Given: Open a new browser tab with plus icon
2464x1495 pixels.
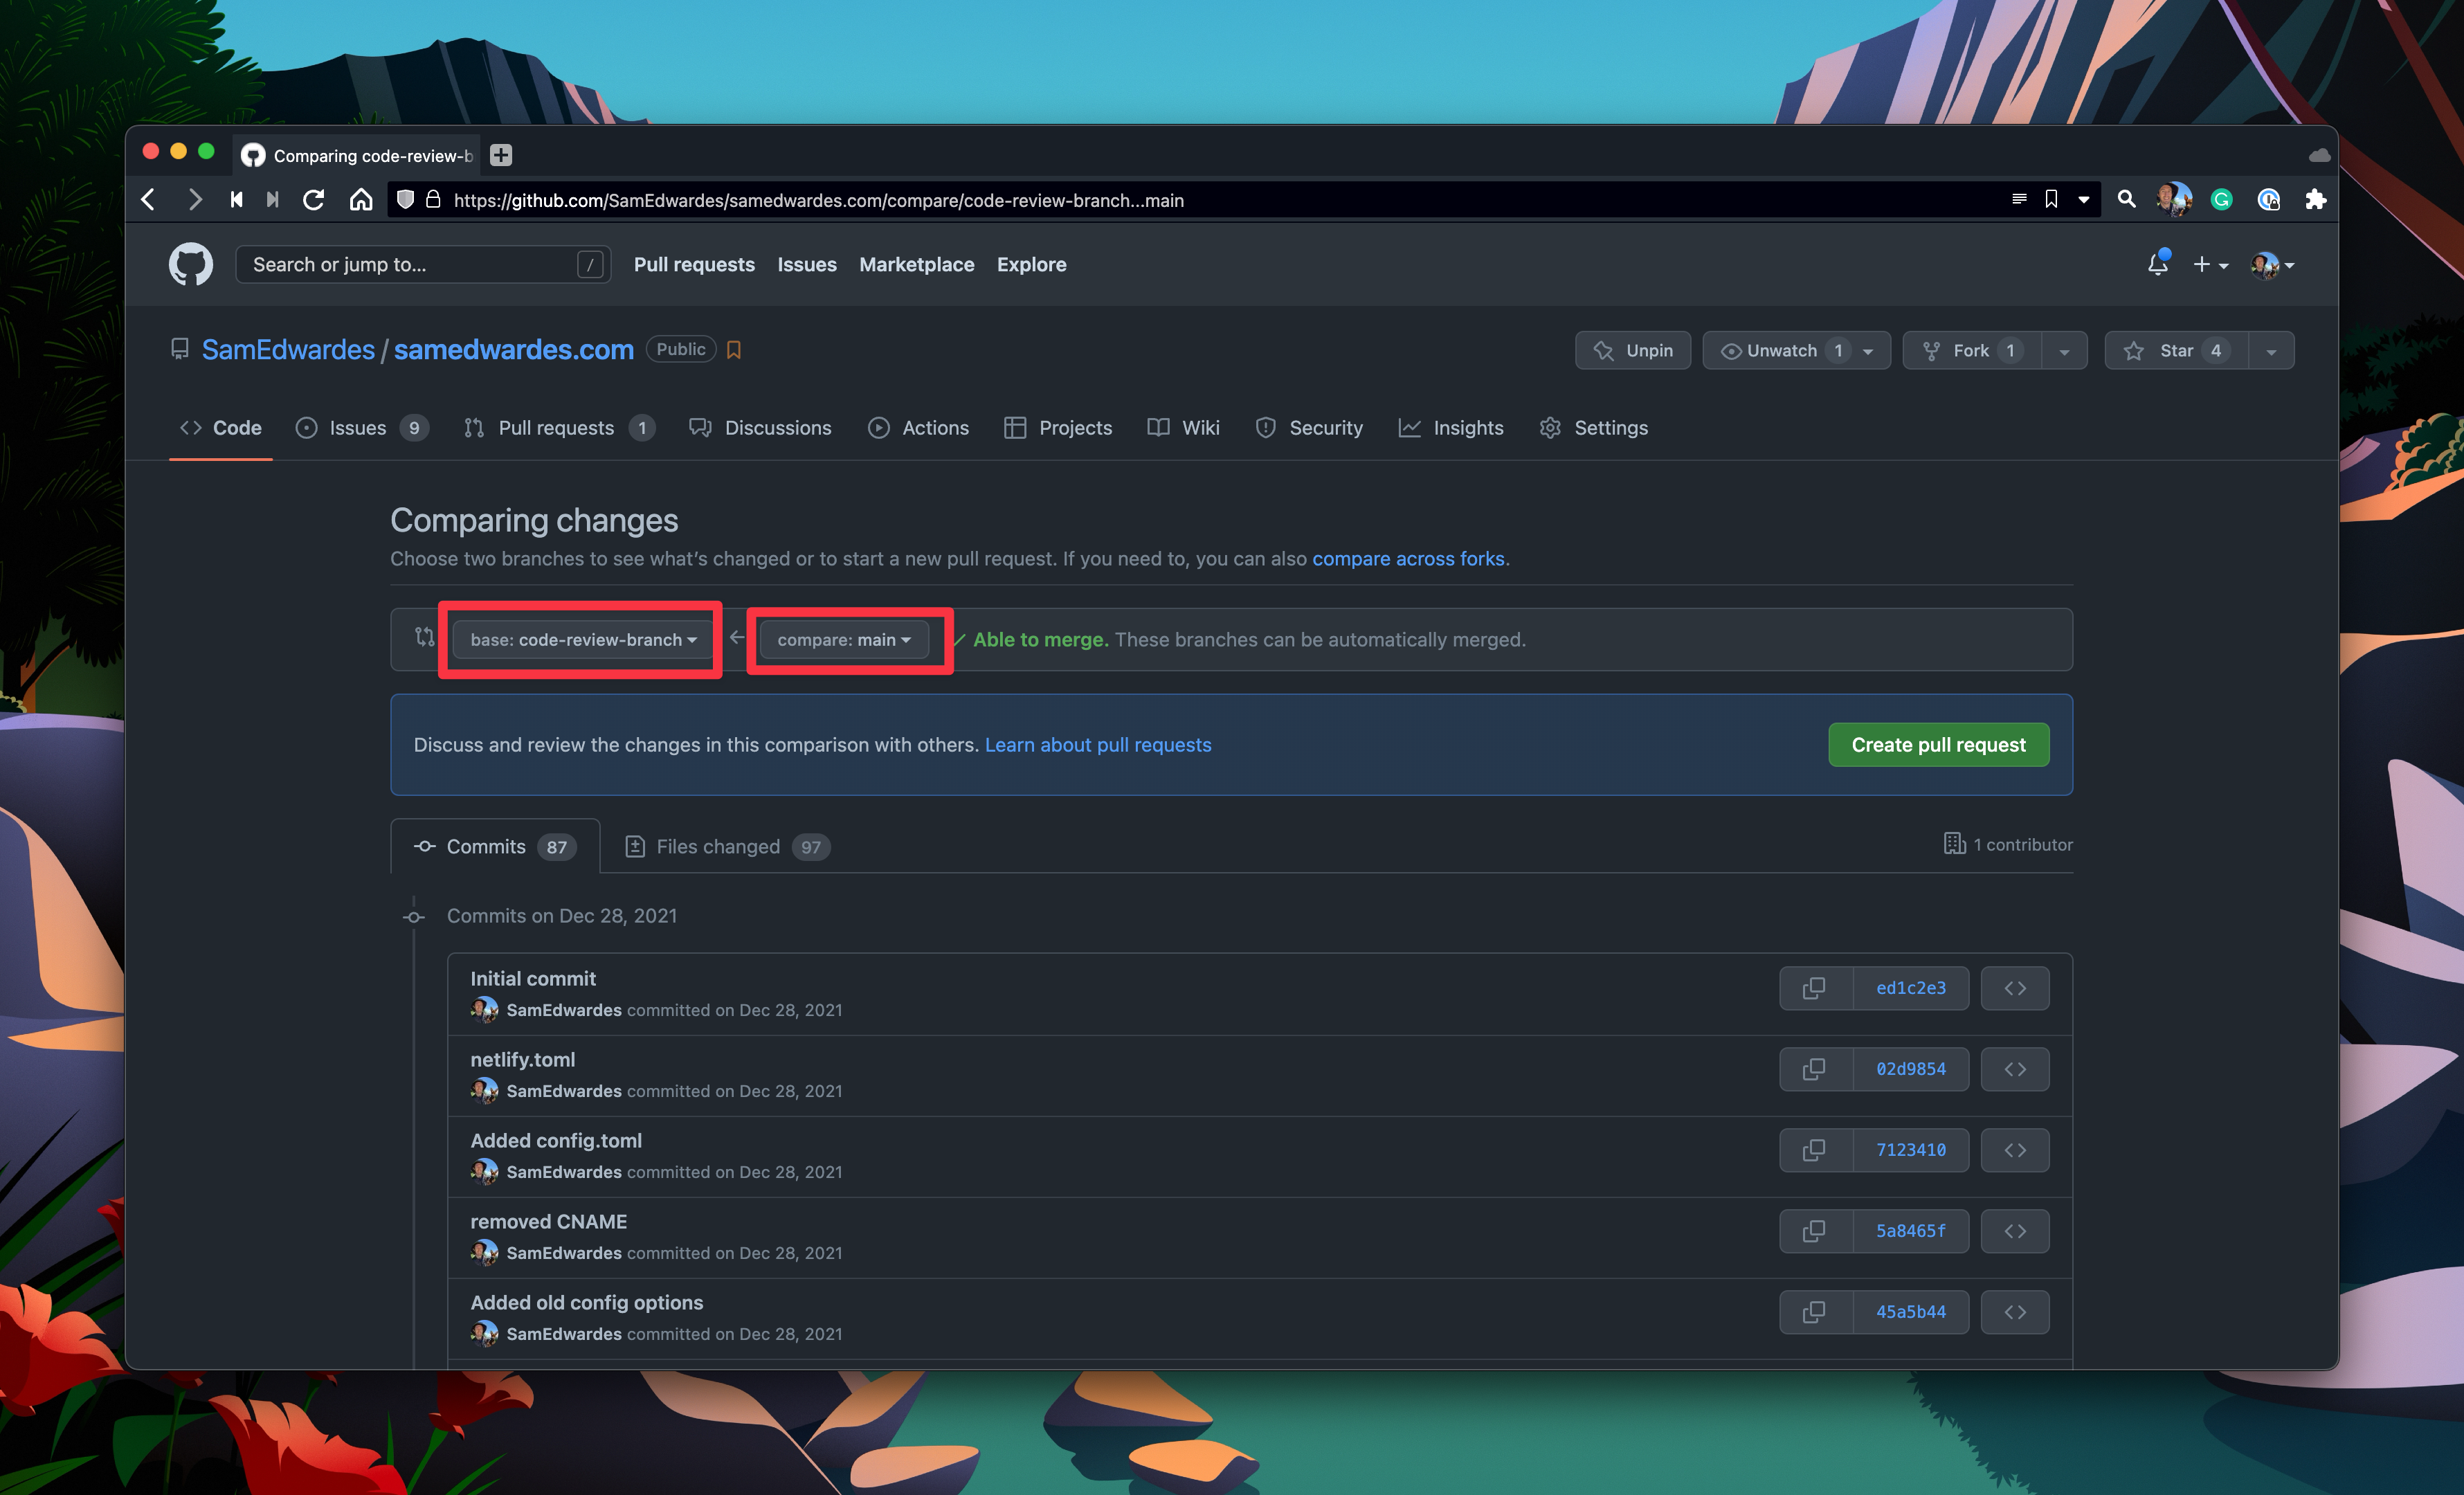Looking at the screenshot, I should coord(501,155).
